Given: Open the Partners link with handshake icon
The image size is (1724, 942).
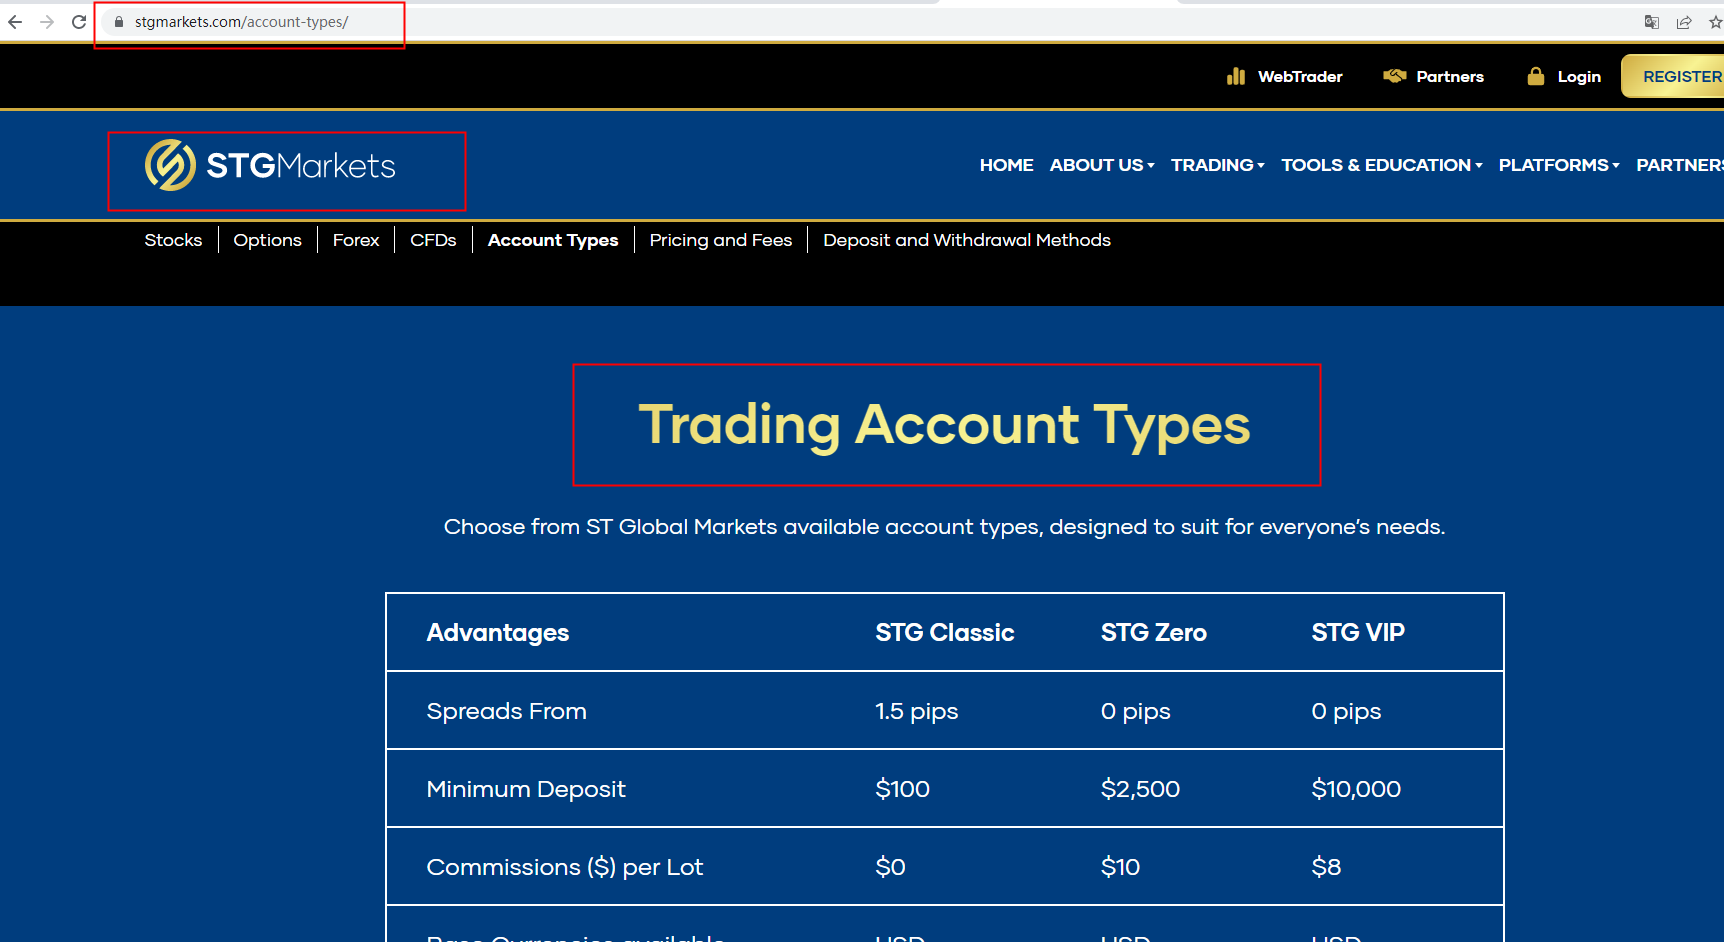Looking at the screenshot, I should pos(1434,77).
